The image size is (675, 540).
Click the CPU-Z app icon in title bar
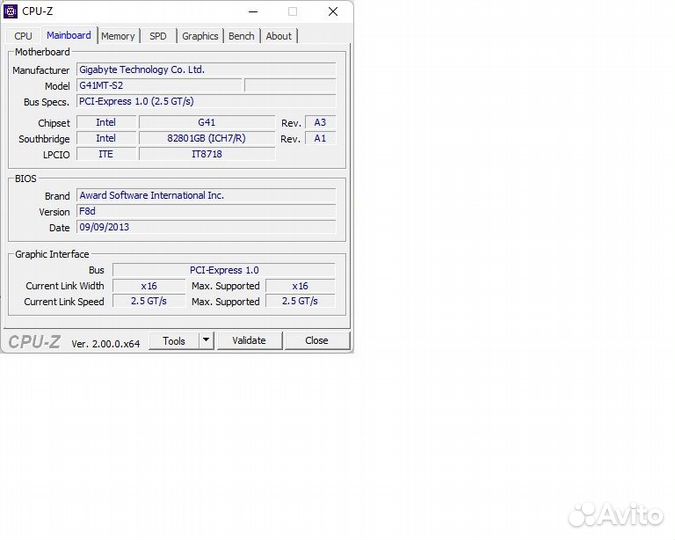(x=10, y=12)
